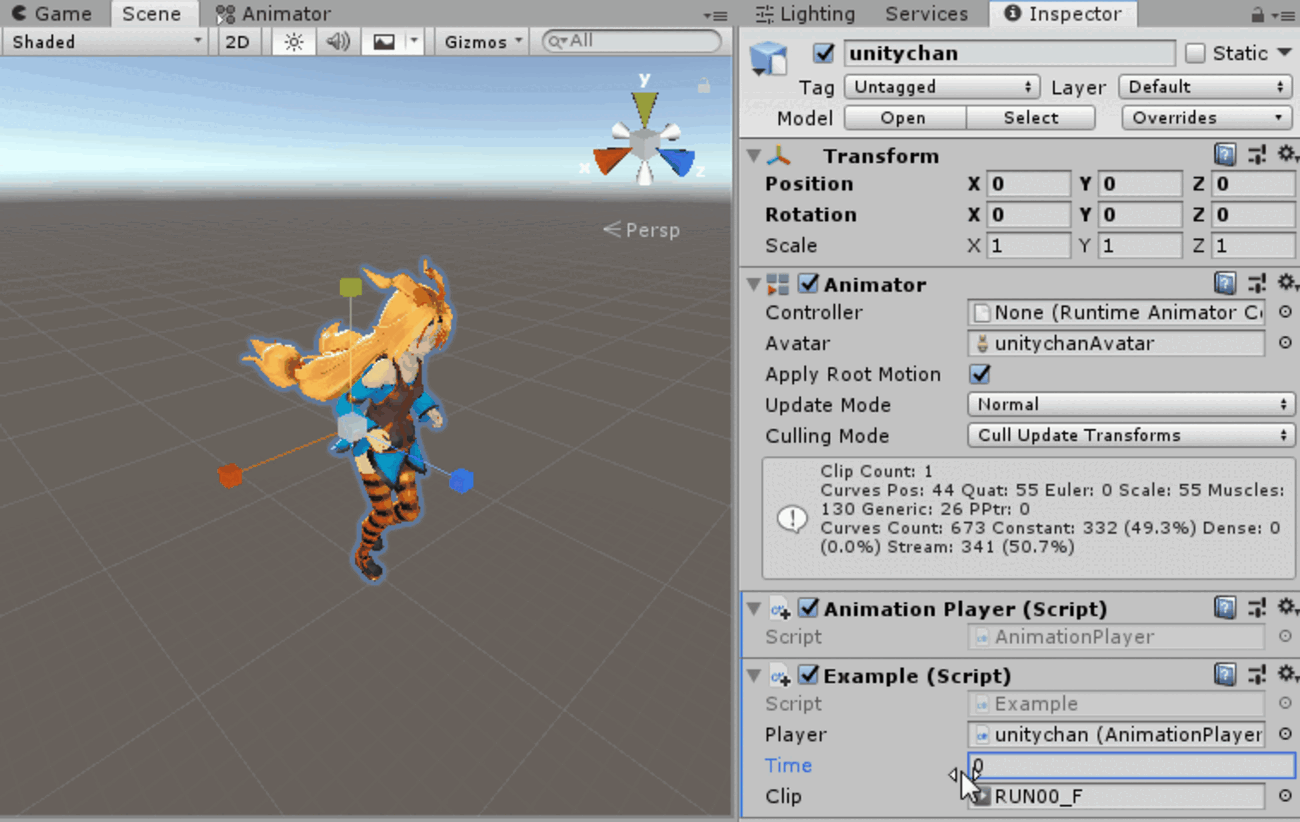Open Transform preset icon
Viewport: 1300px width, 822px height.
pyautogui.click(x=1257, y=155)
